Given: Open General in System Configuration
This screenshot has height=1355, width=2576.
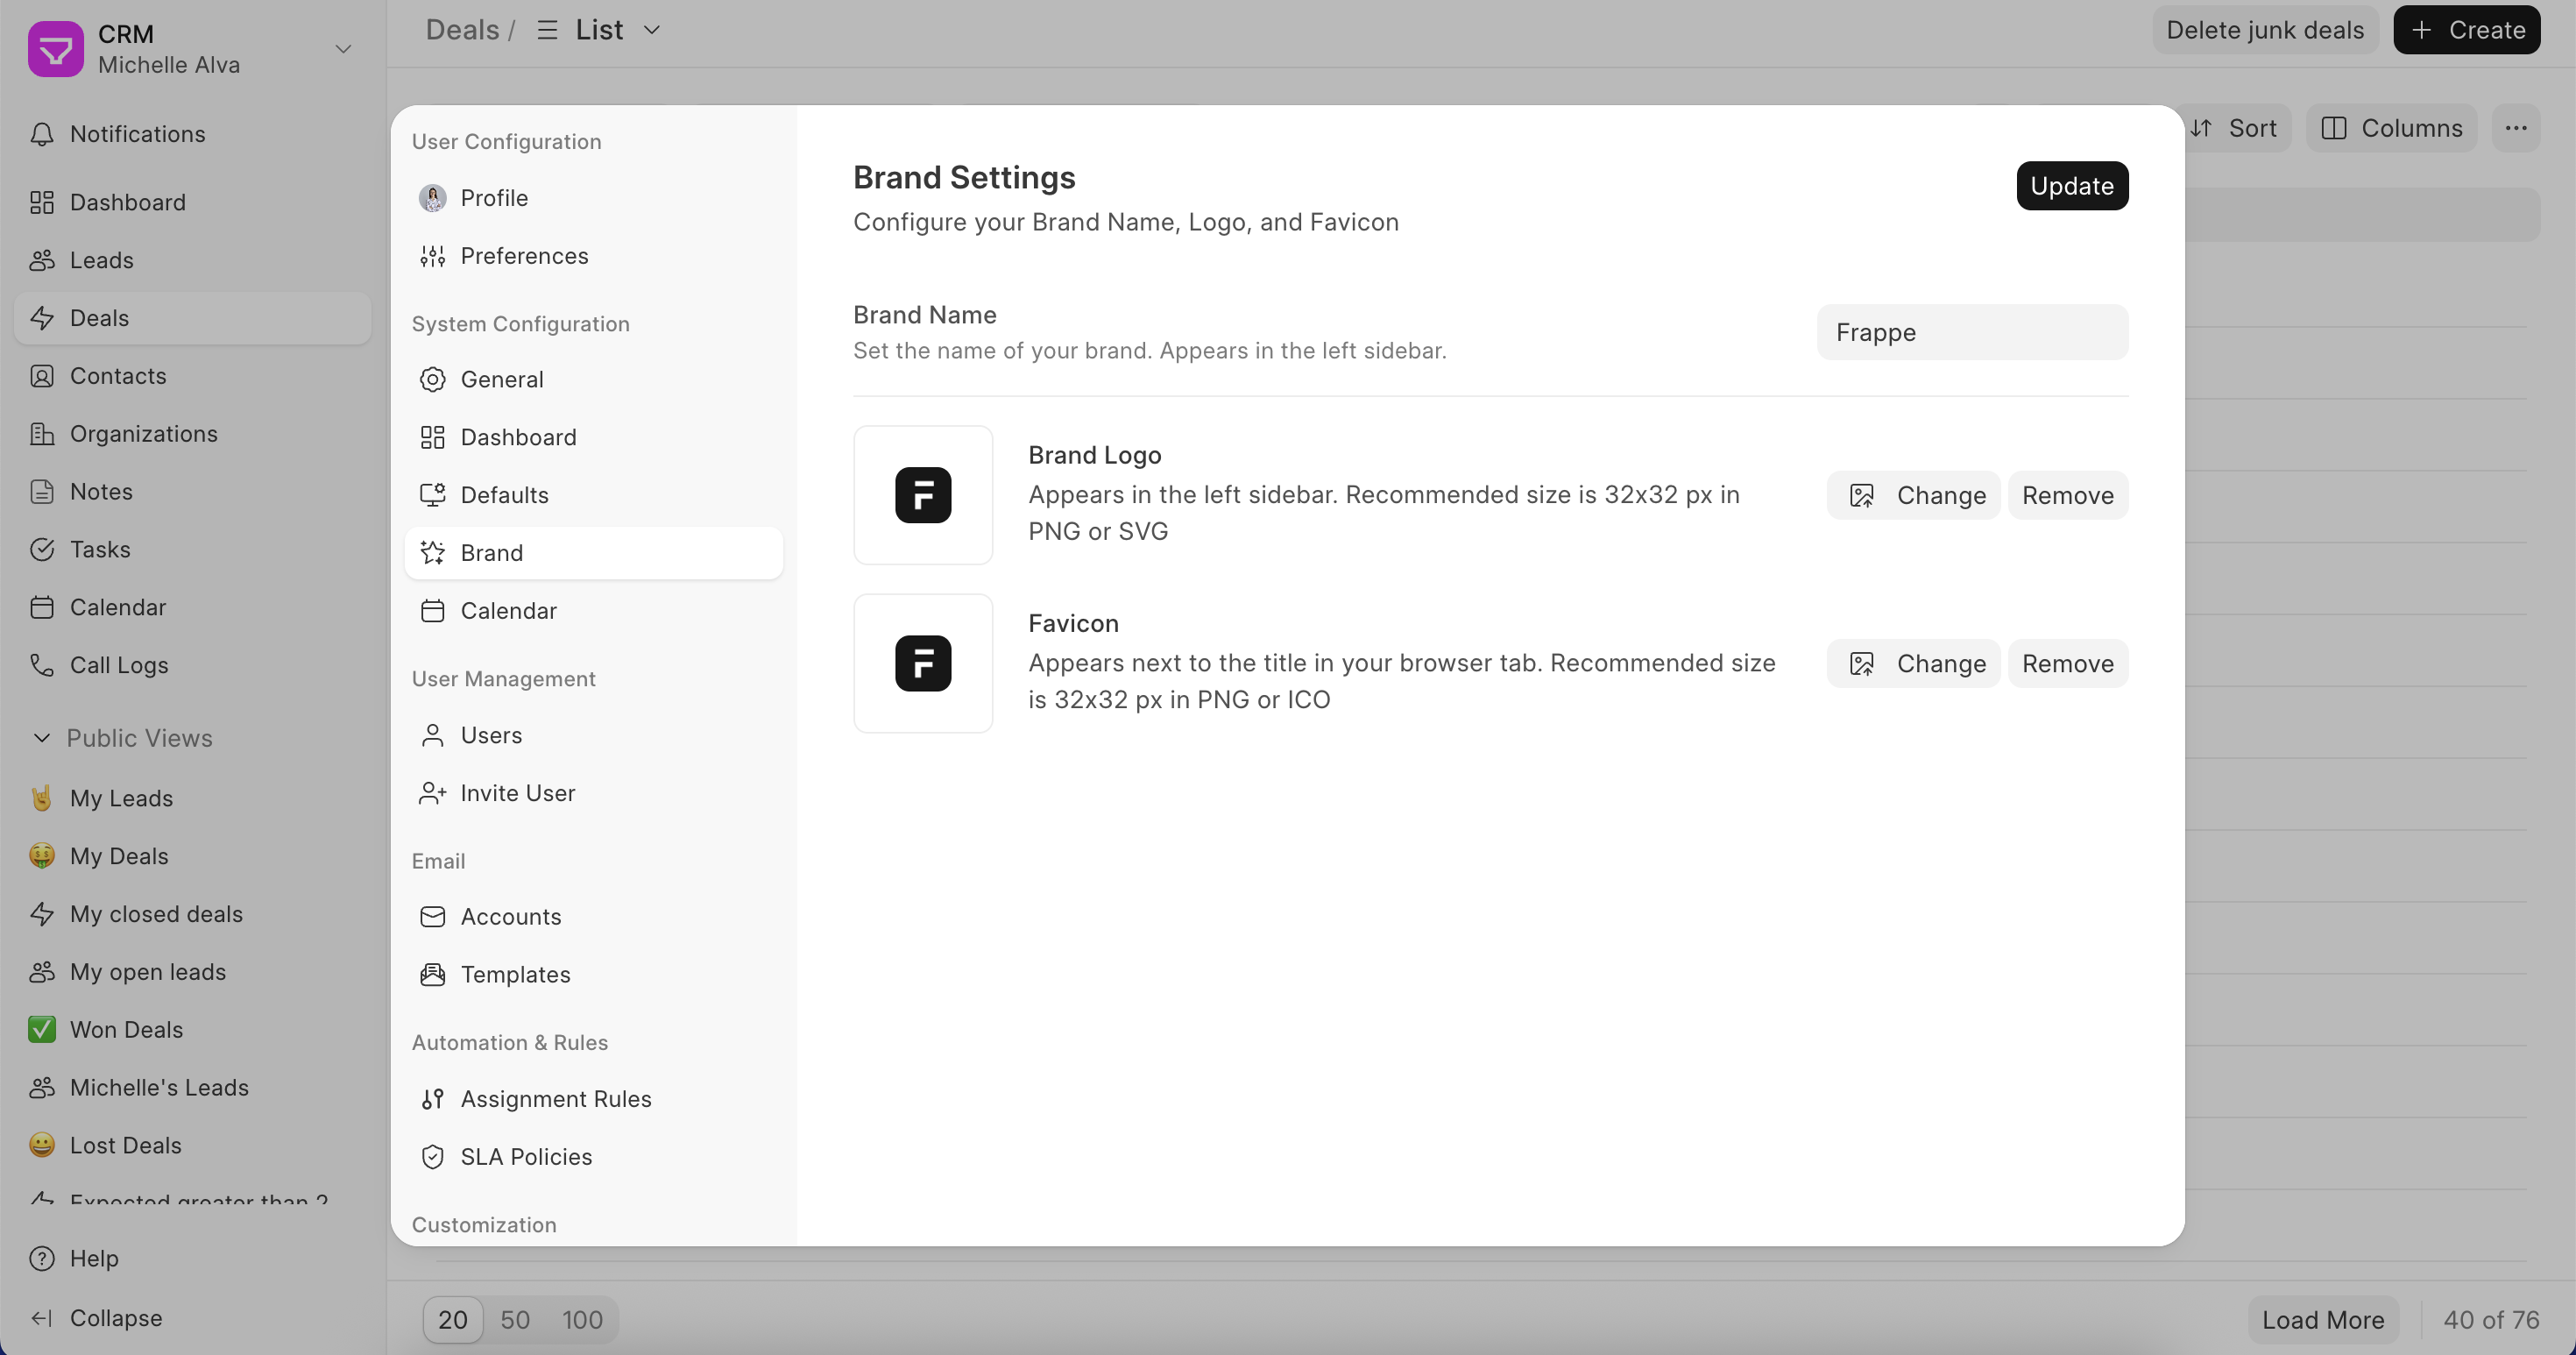Looking at the screenshot, I should coord(502,380).
